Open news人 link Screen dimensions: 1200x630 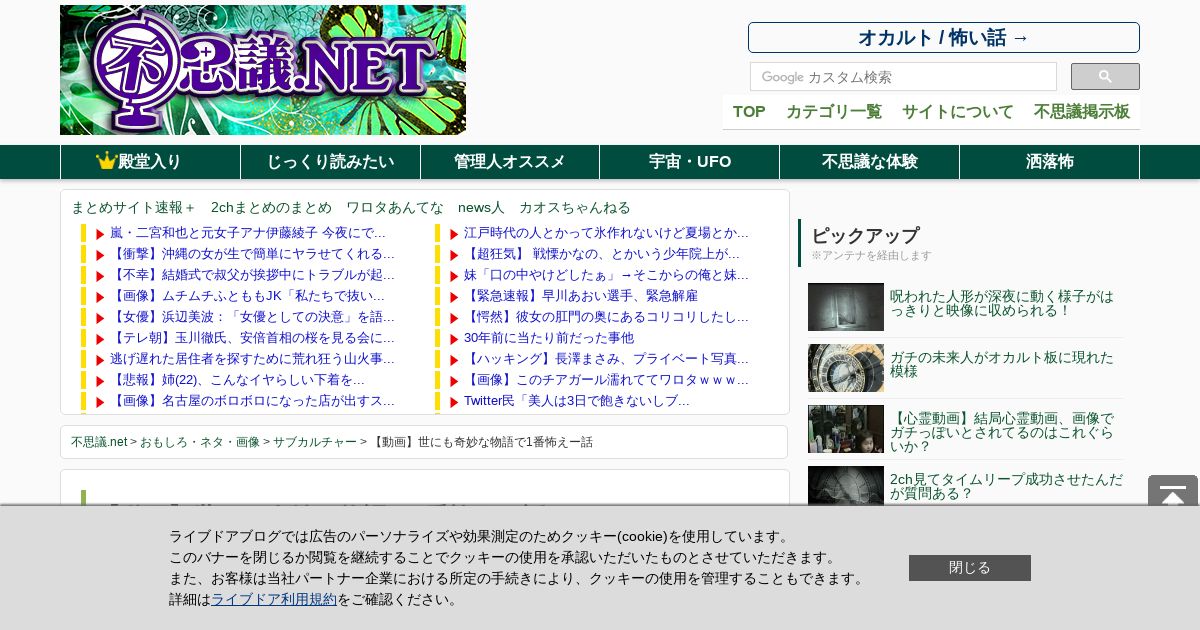[x=481, y=207]
